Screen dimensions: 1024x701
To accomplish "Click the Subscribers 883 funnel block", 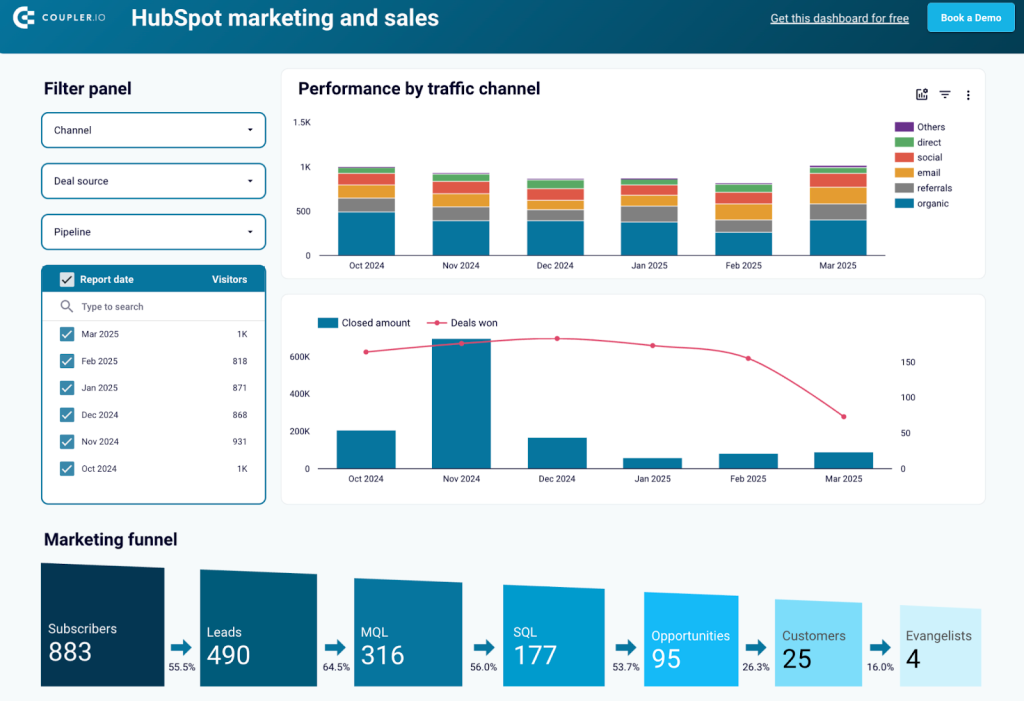I will [x=103, y=625].
